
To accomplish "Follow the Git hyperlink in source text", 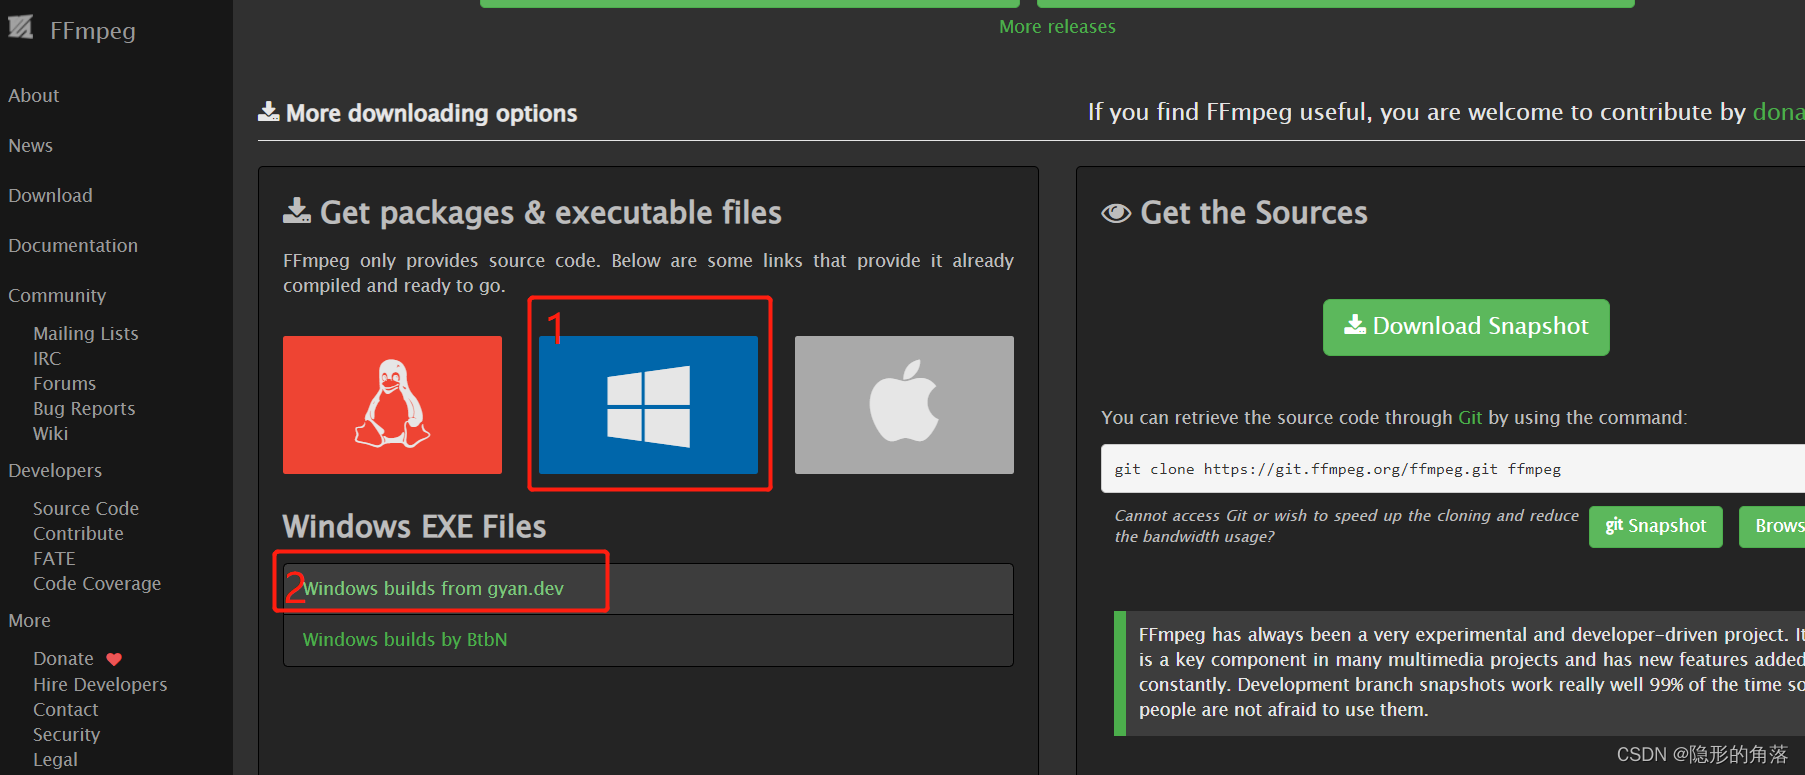I will coord(1470,417).
